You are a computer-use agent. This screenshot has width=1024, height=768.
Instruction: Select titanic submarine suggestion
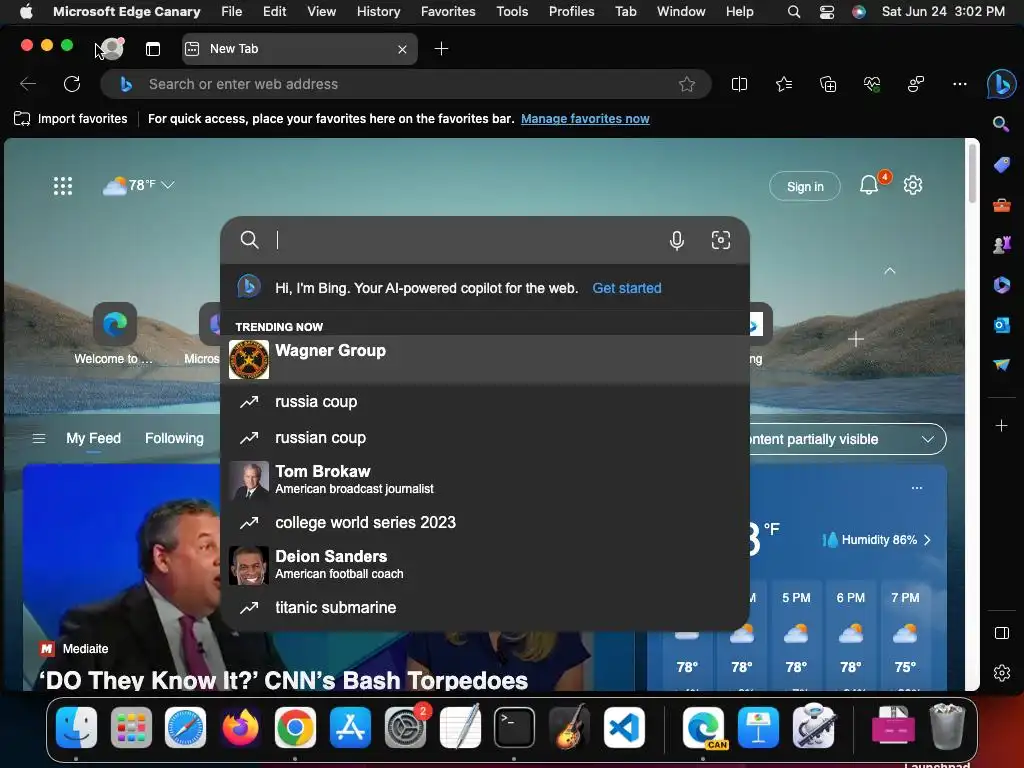pos(485,607)
